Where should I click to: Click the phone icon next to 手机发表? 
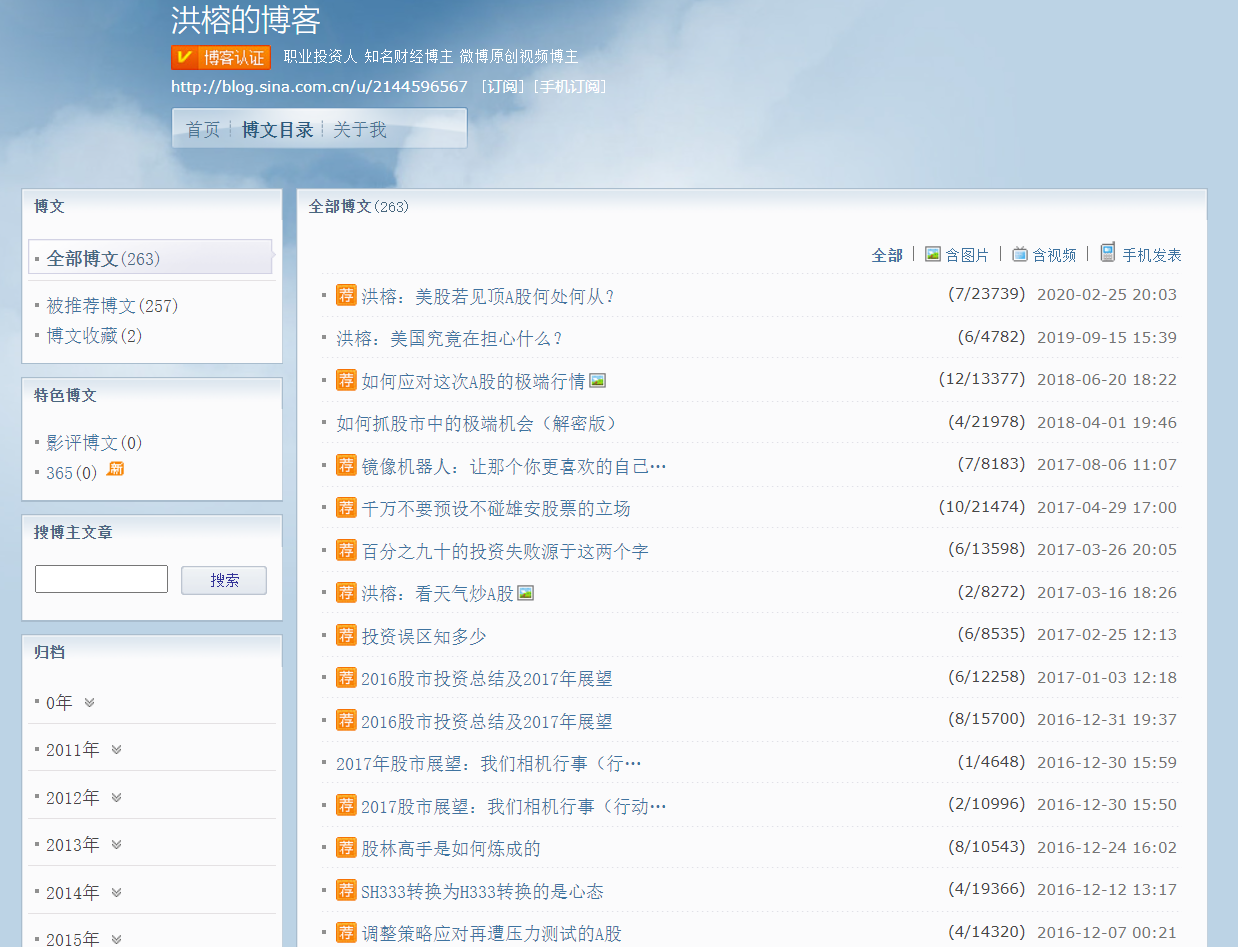click(x=1108, y=253)
